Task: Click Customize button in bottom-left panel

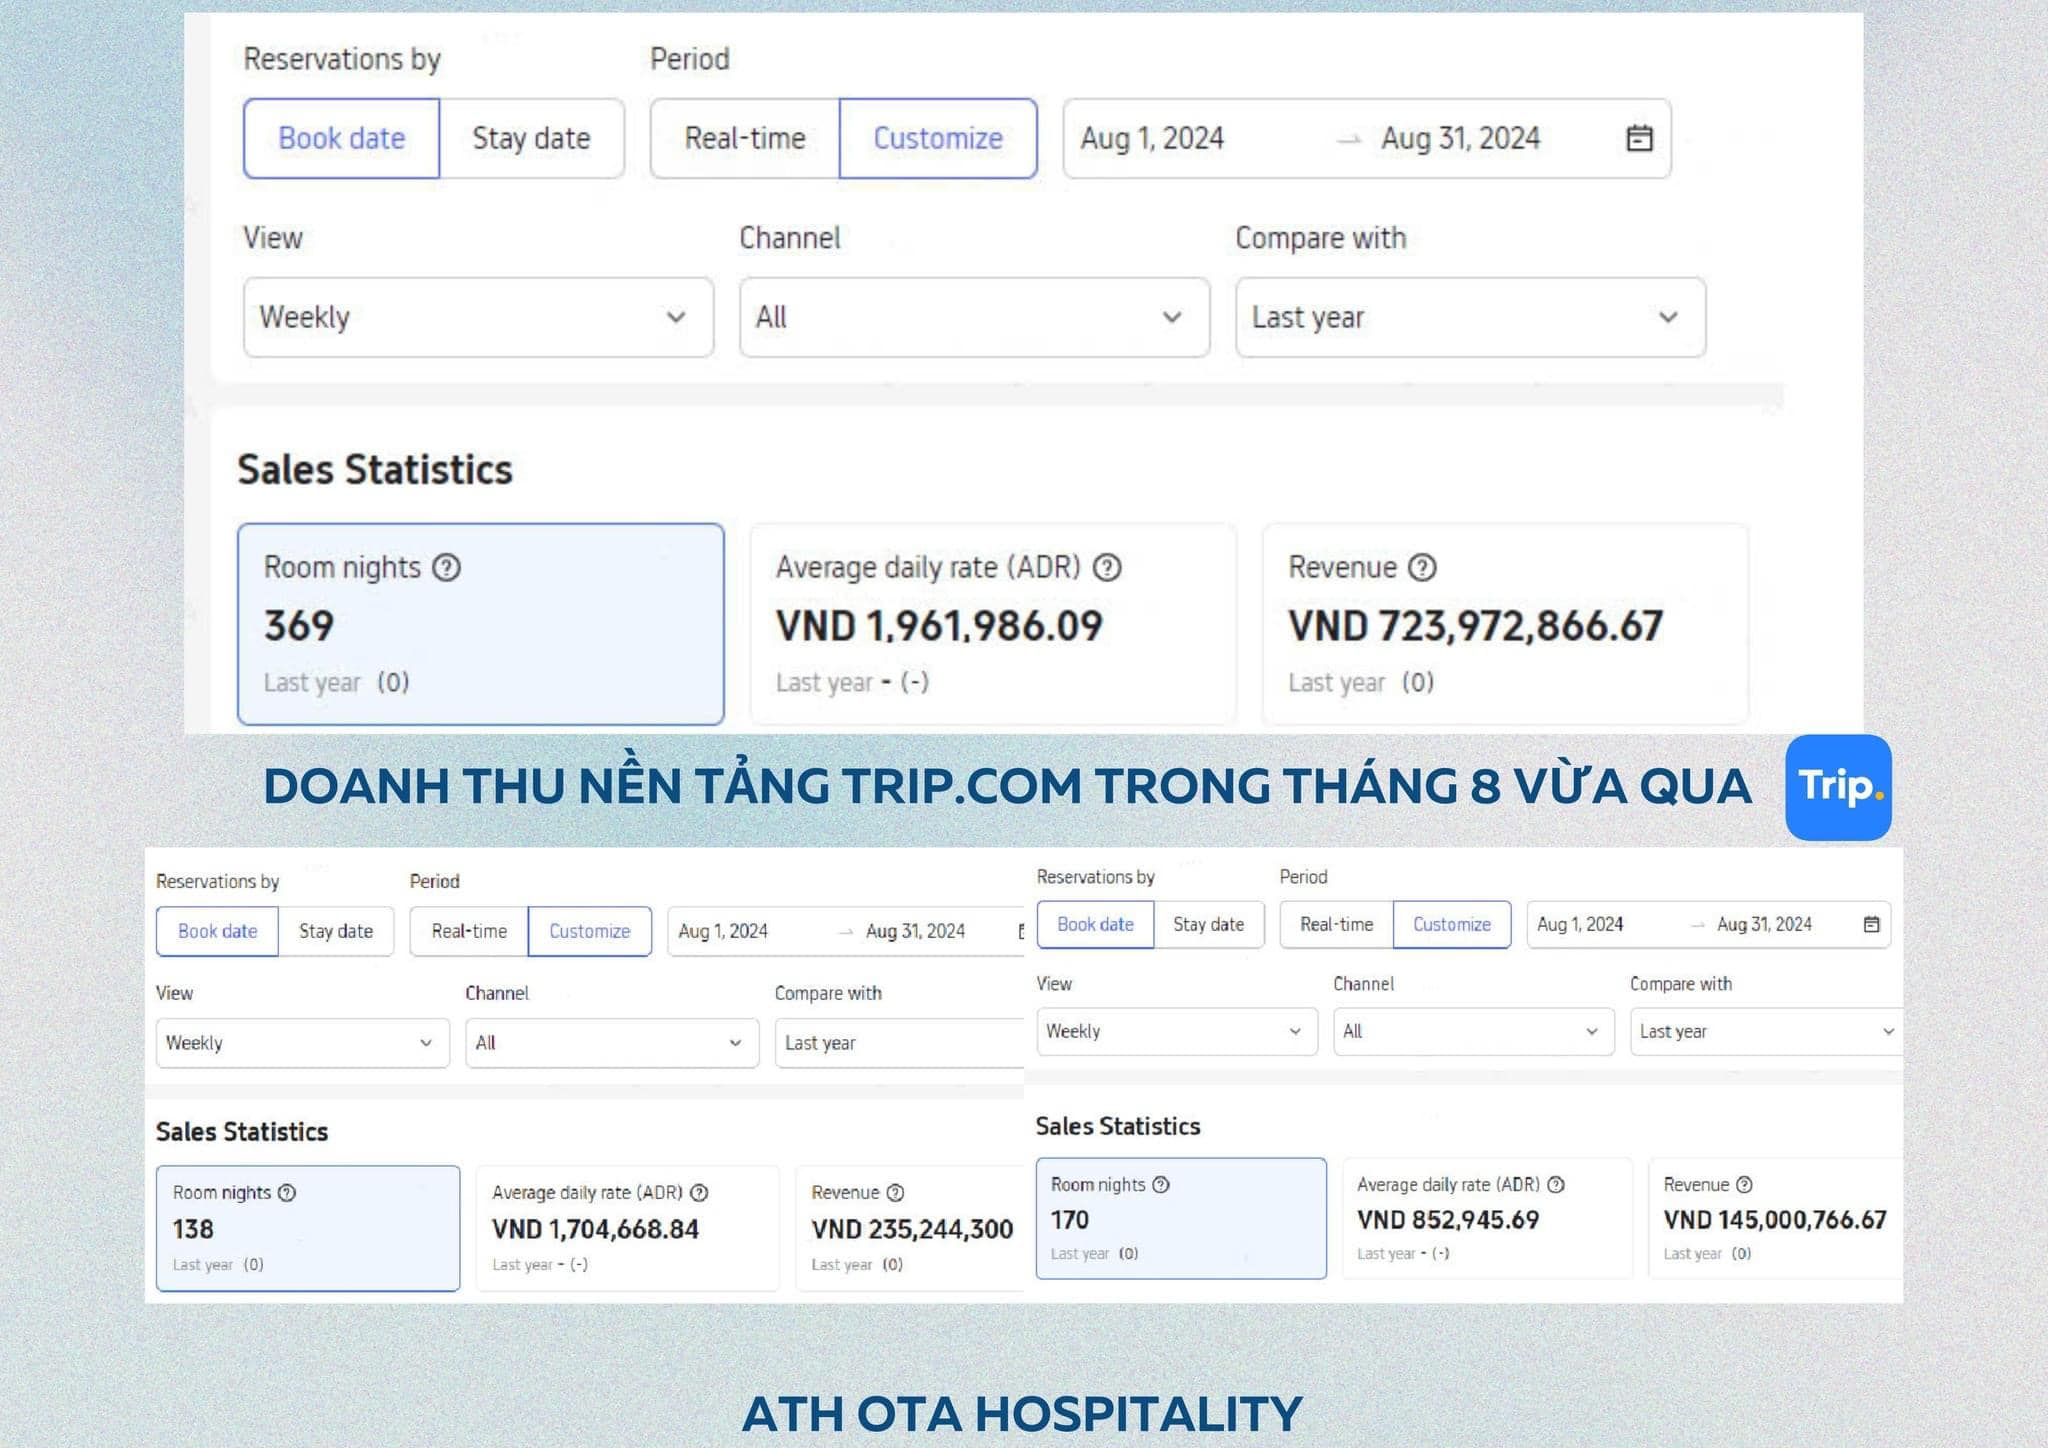Action: [x=589, y=931]
